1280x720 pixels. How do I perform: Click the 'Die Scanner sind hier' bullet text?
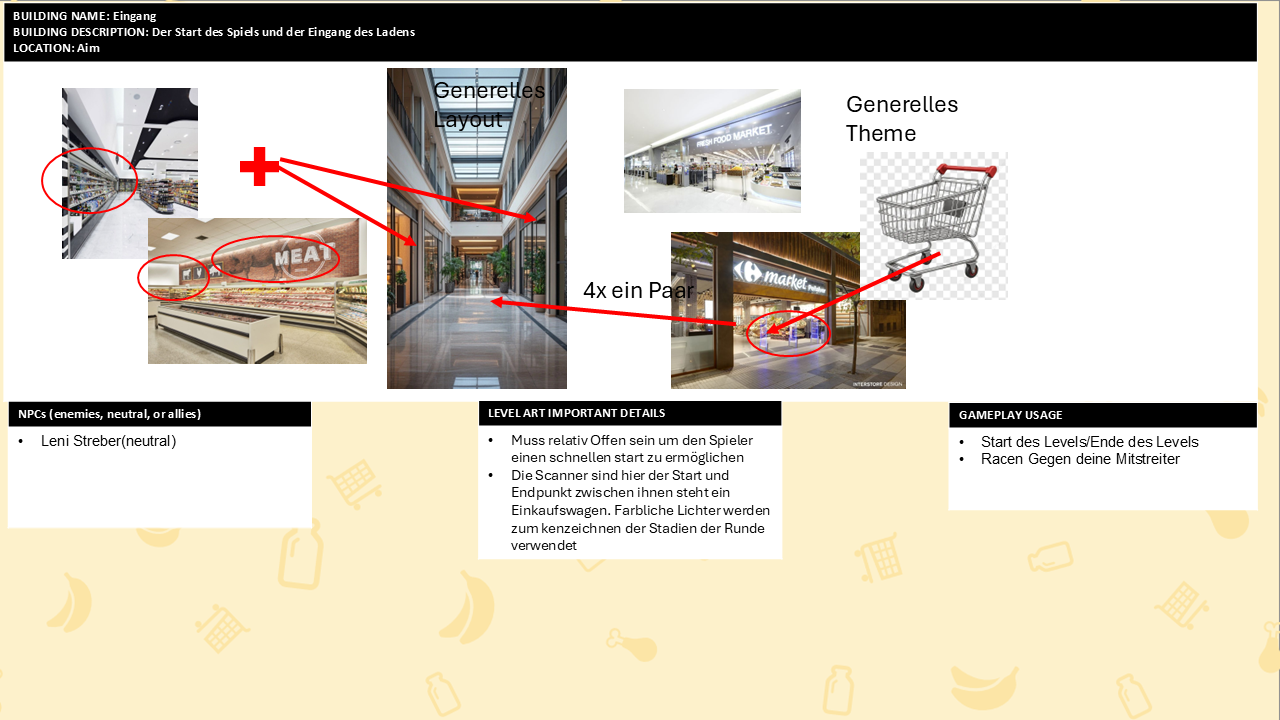click(x=640, y=510)
